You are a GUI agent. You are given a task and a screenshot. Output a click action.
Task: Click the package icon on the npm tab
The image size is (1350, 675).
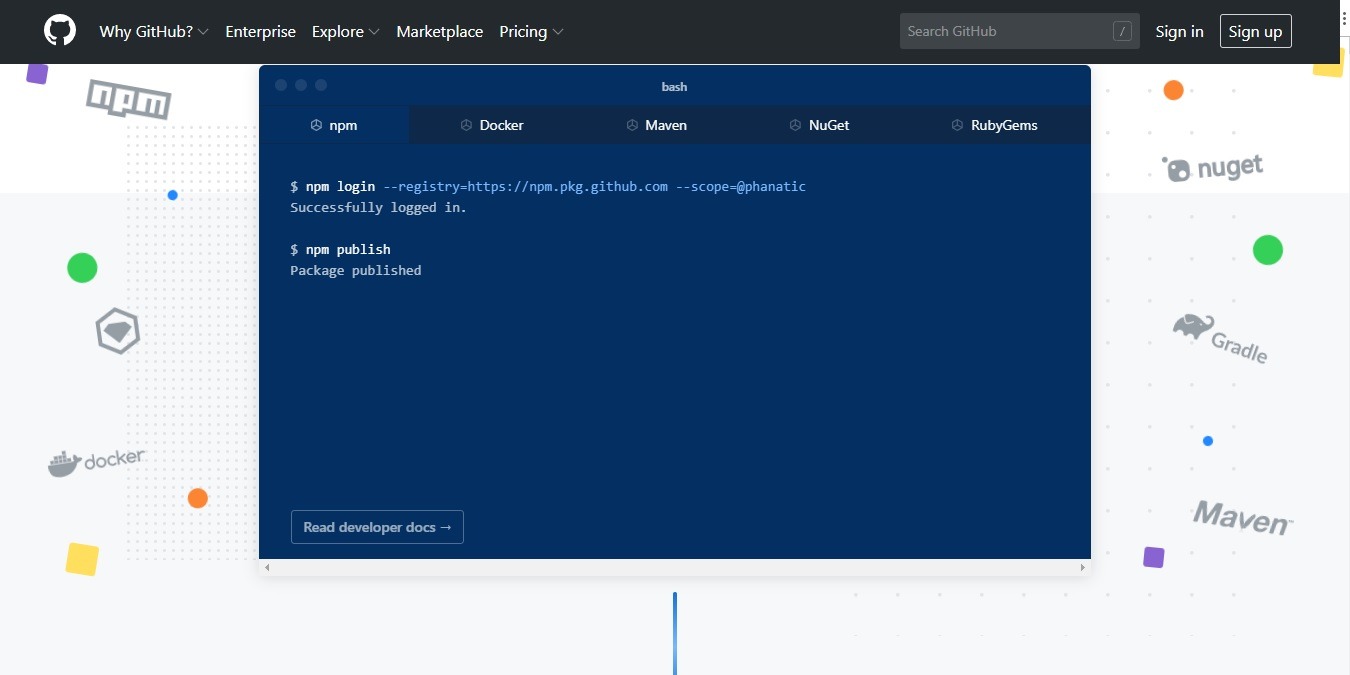[x=318, y=125]
